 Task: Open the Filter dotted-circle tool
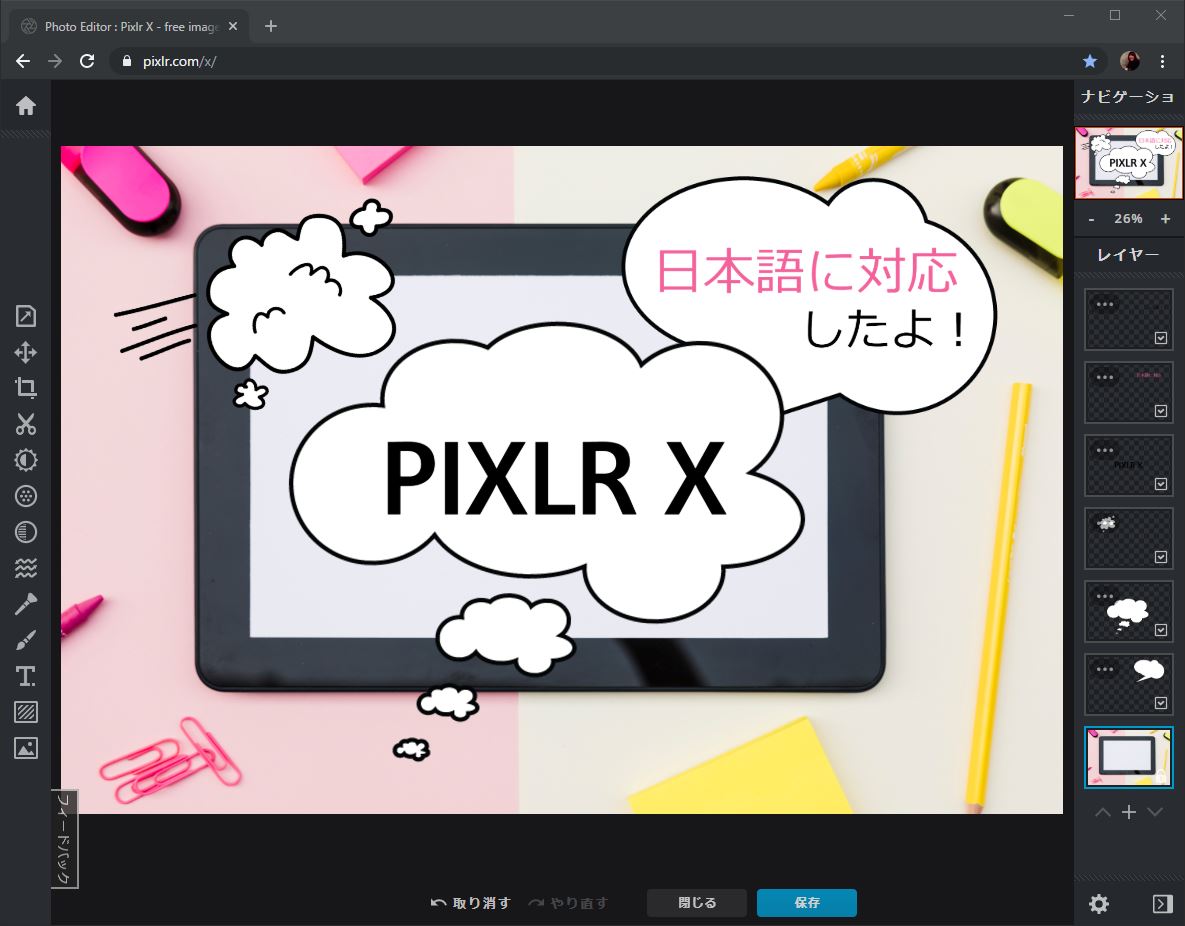(x=26, y=496)
